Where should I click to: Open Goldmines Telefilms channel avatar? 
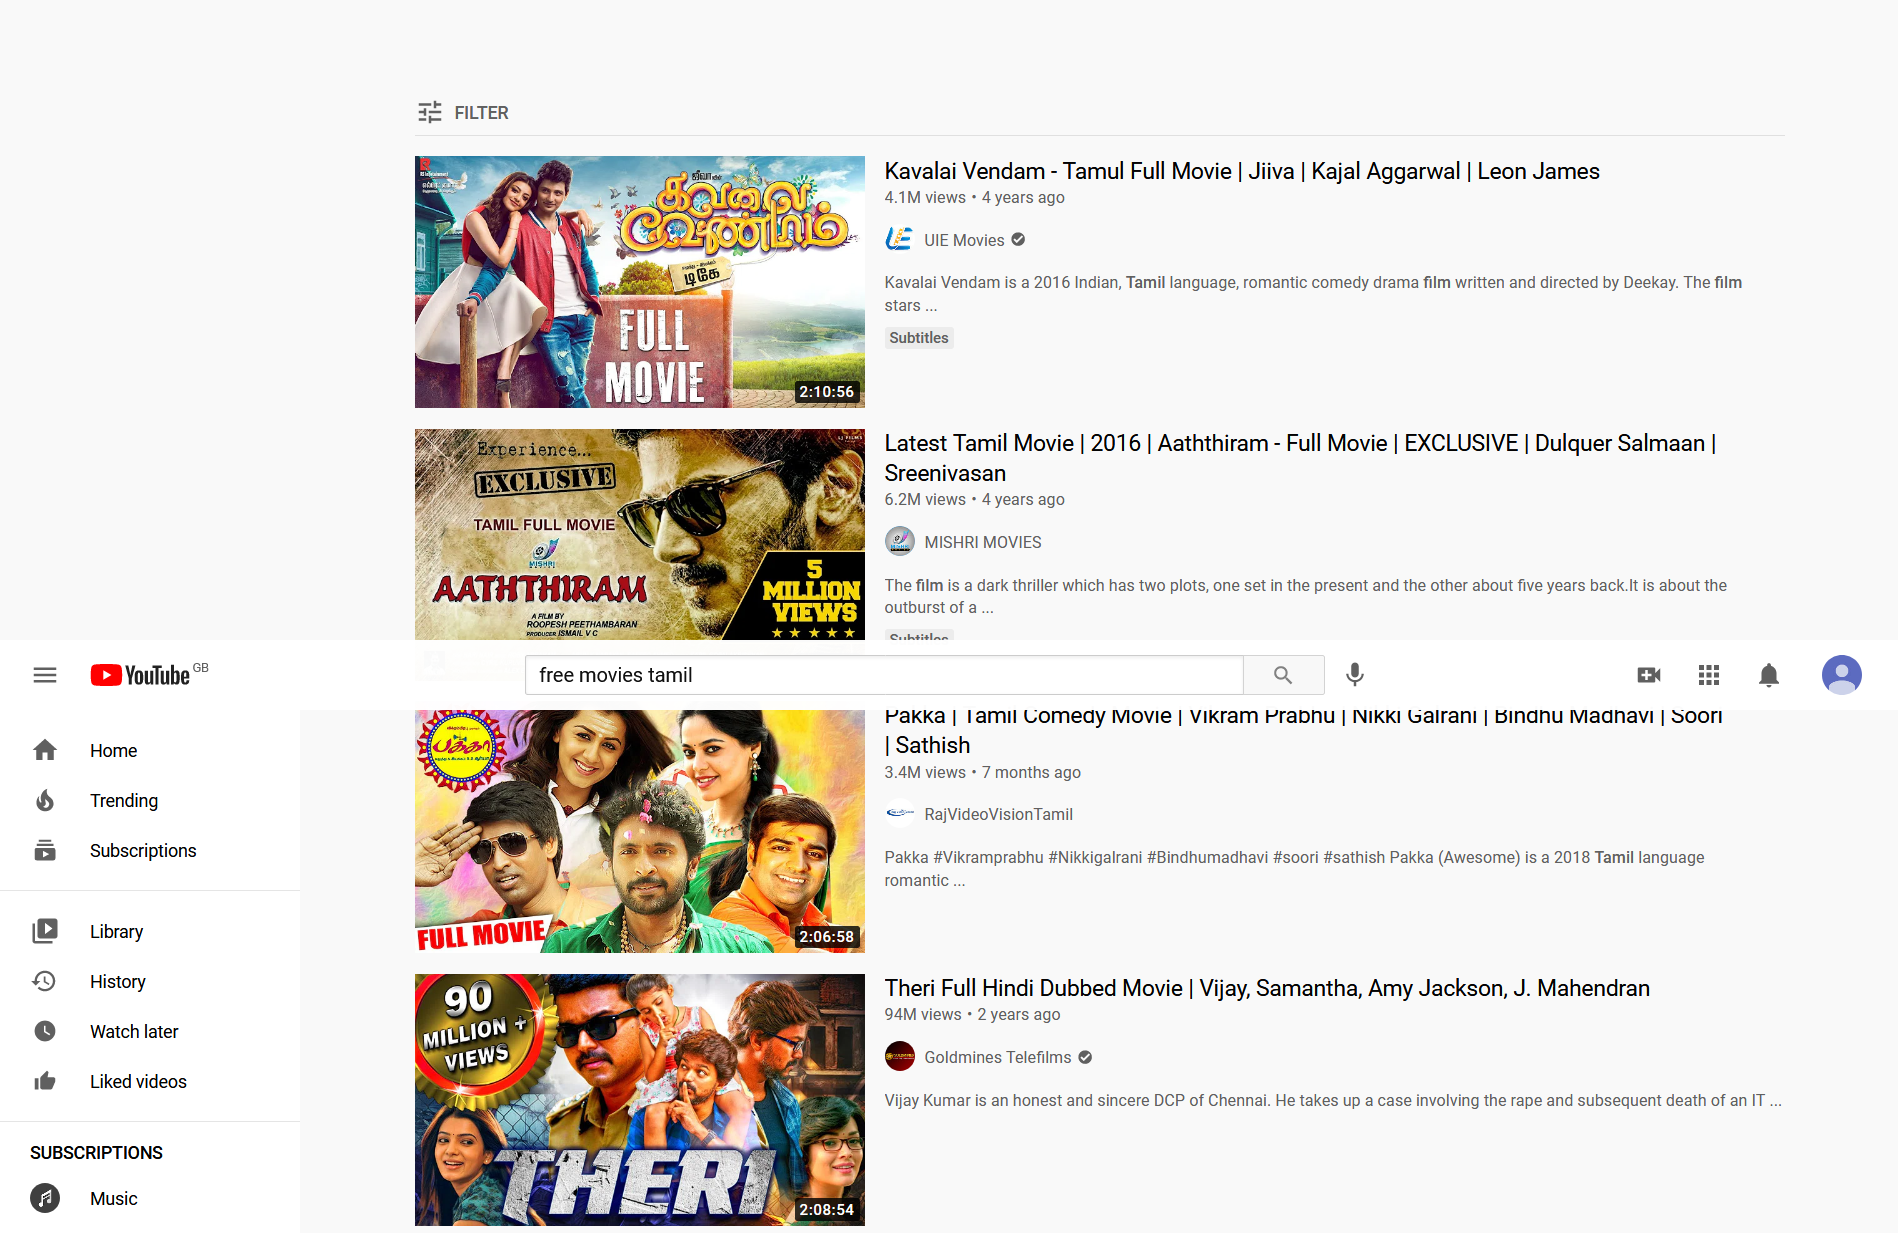click(x=900, y=1057)
